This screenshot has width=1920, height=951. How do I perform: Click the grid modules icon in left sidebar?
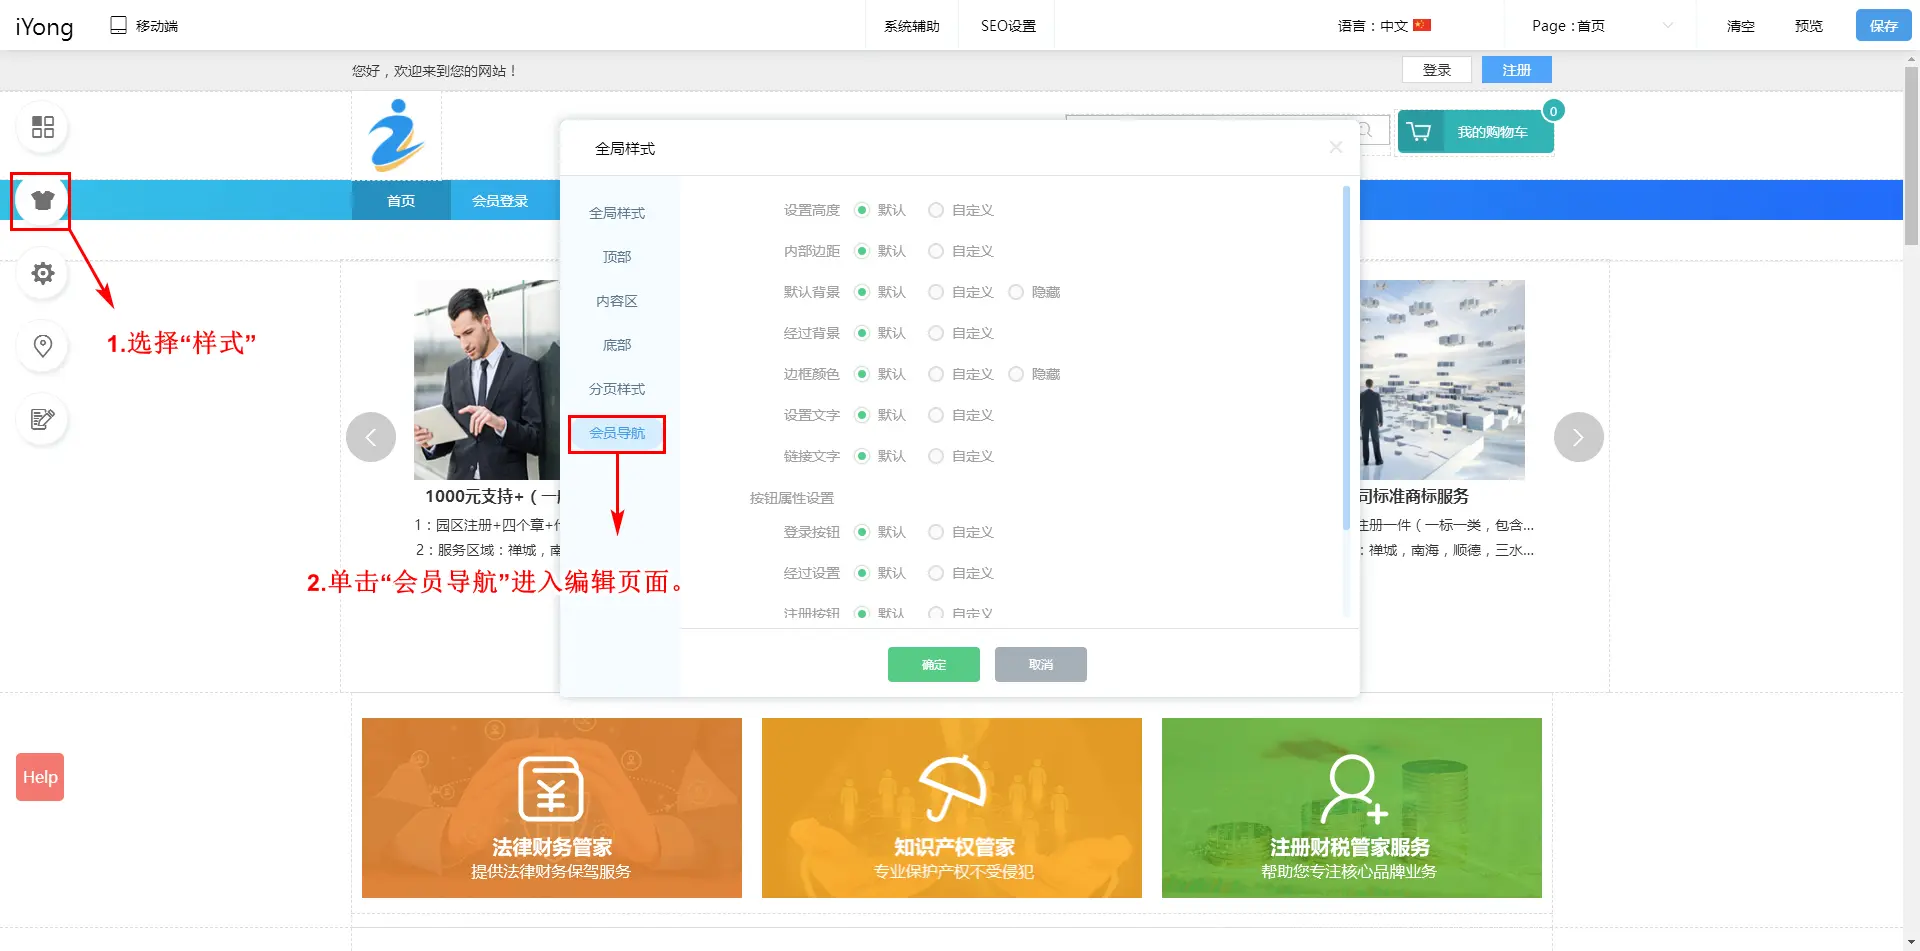coord(42,127)
